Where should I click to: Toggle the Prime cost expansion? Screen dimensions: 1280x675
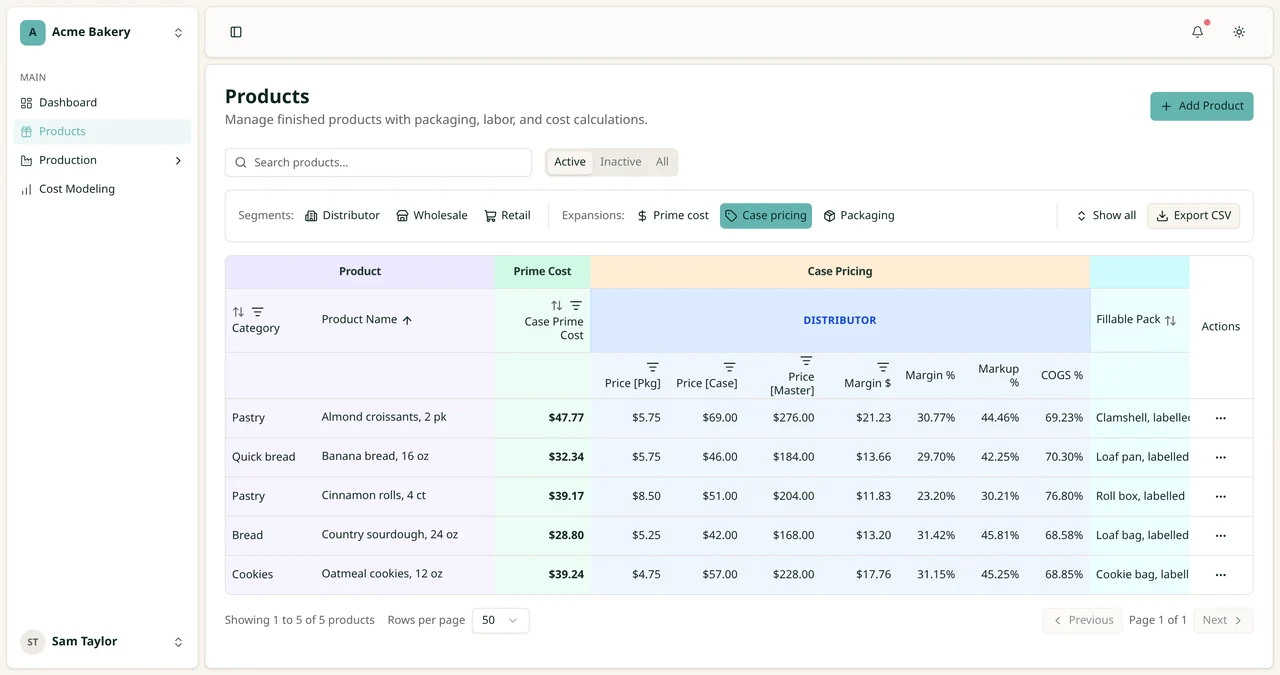pos(673,215)
